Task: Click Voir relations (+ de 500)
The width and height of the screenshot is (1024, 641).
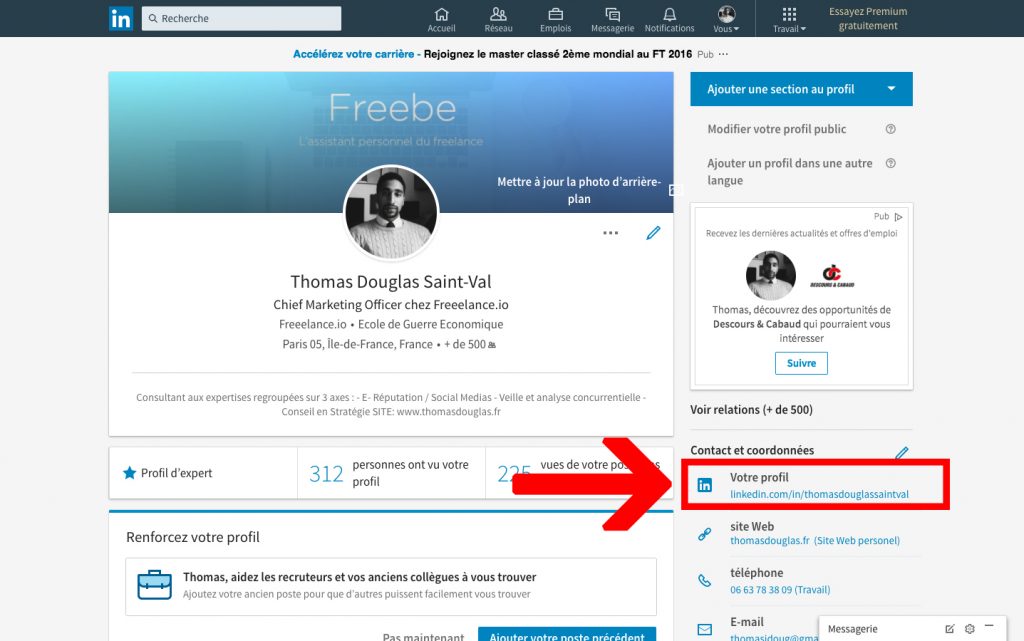Action: point(751,410)
